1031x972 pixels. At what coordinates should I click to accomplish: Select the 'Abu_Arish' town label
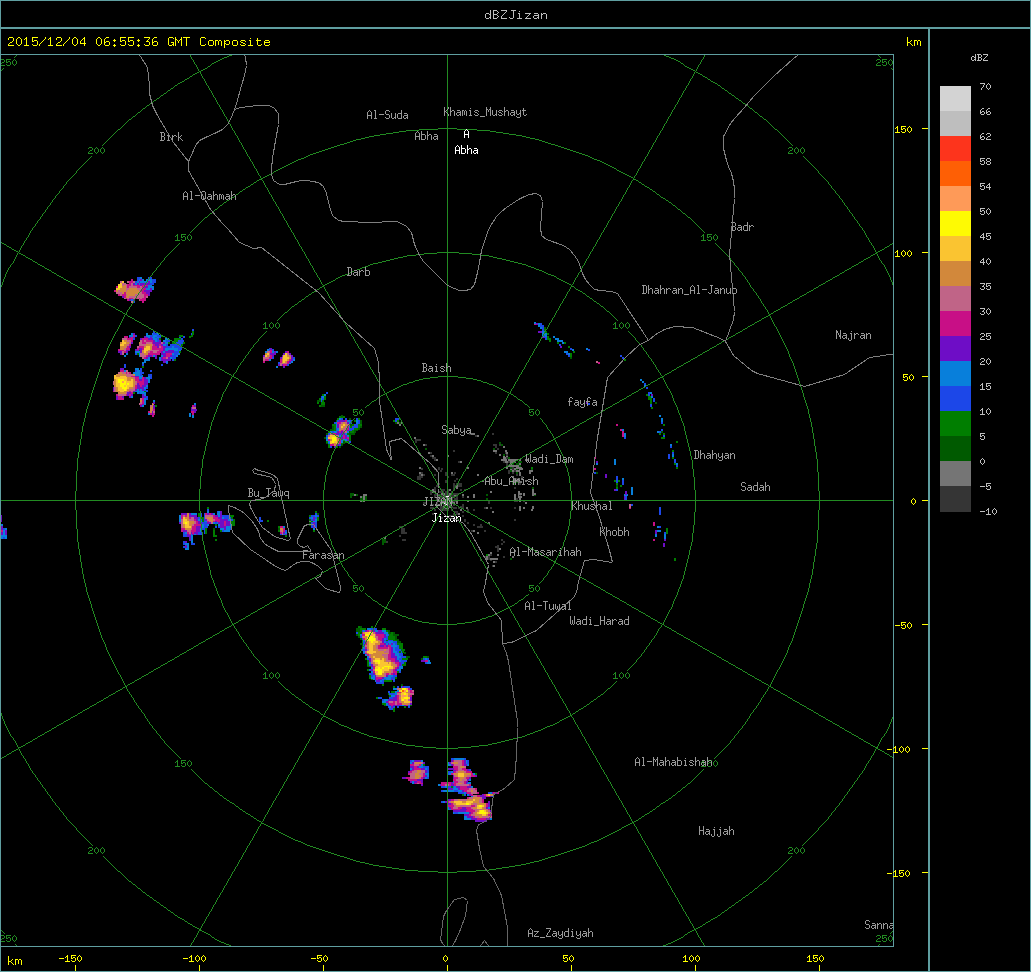coord(512,481)
